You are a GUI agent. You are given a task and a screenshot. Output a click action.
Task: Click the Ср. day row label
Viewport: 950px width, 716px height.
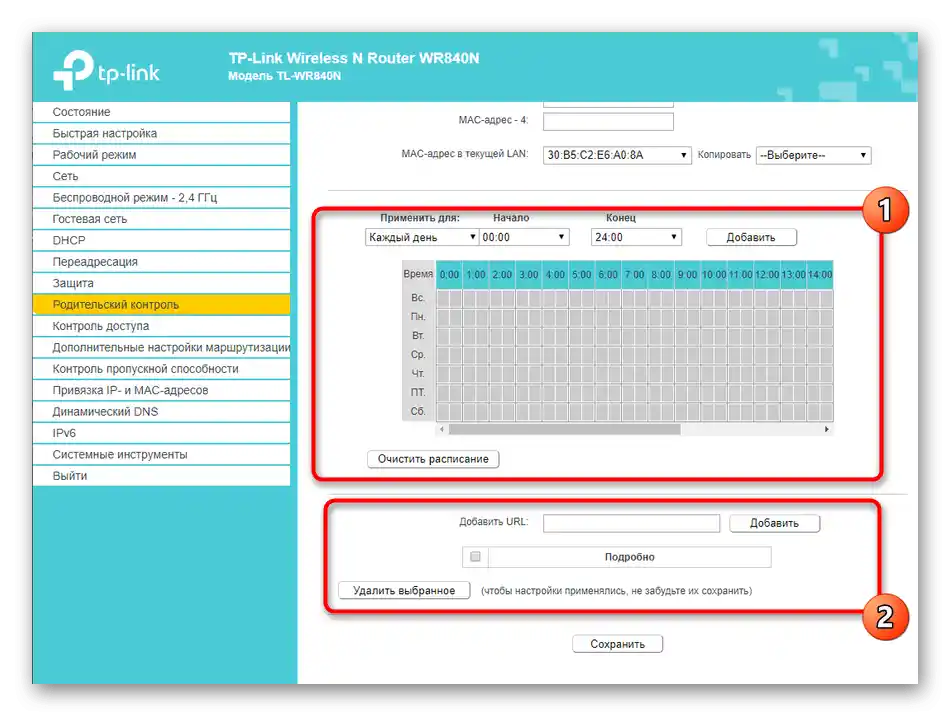click(418, 354)
